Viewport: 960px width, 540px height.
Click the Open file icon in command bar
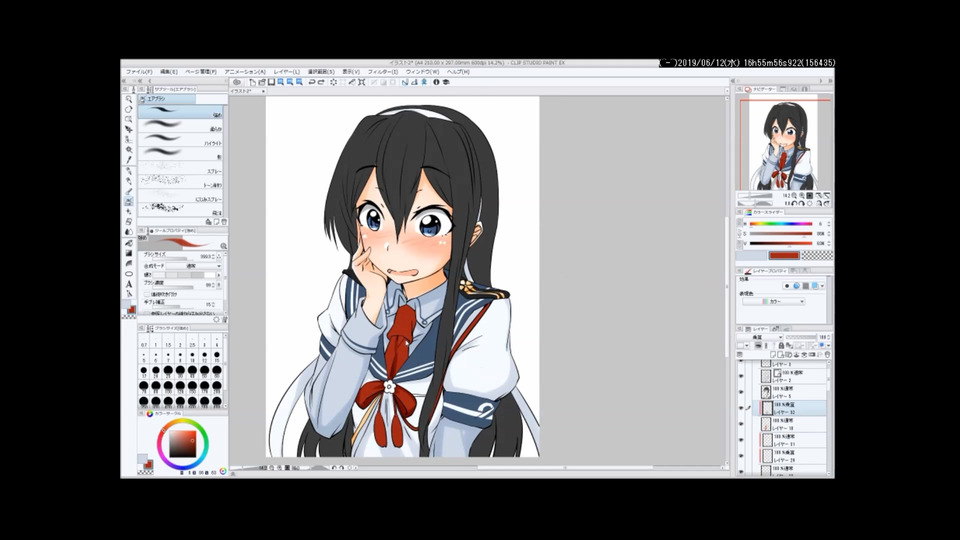click(x=261, y=82)
